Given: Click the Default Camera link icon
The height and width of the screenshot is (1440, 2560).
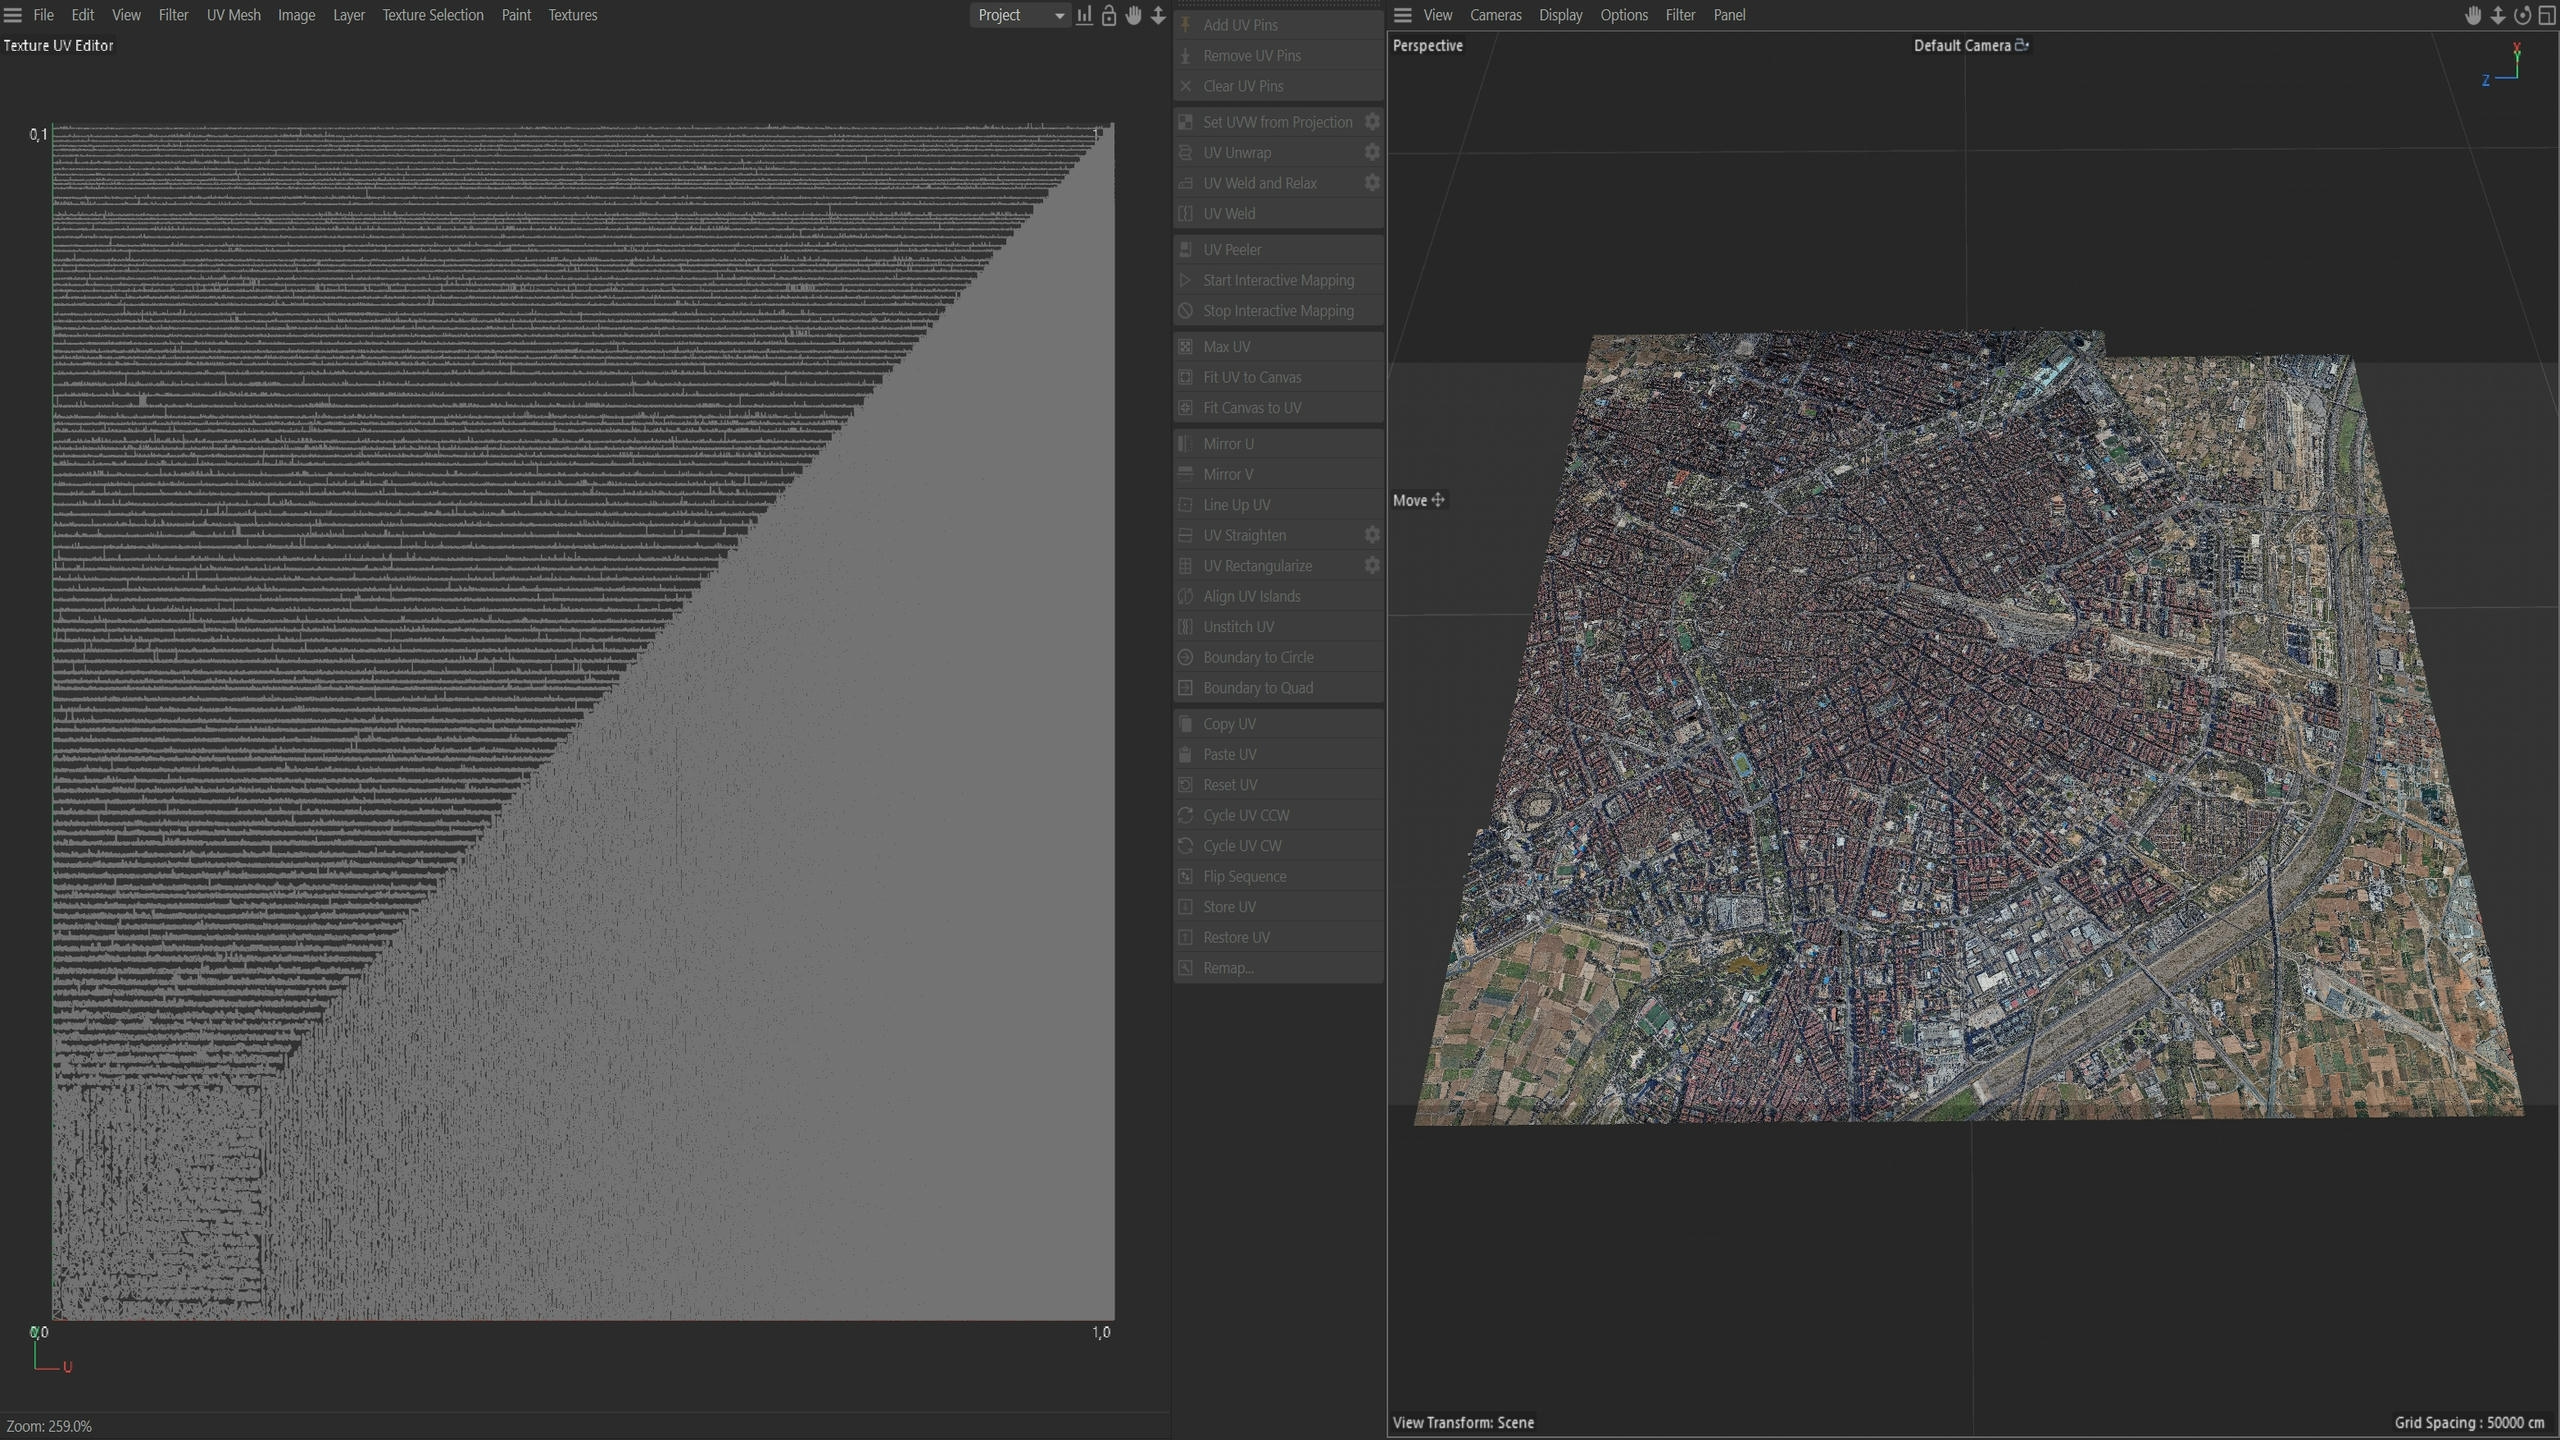Looking at the screenshot, I should point(2022,45).
